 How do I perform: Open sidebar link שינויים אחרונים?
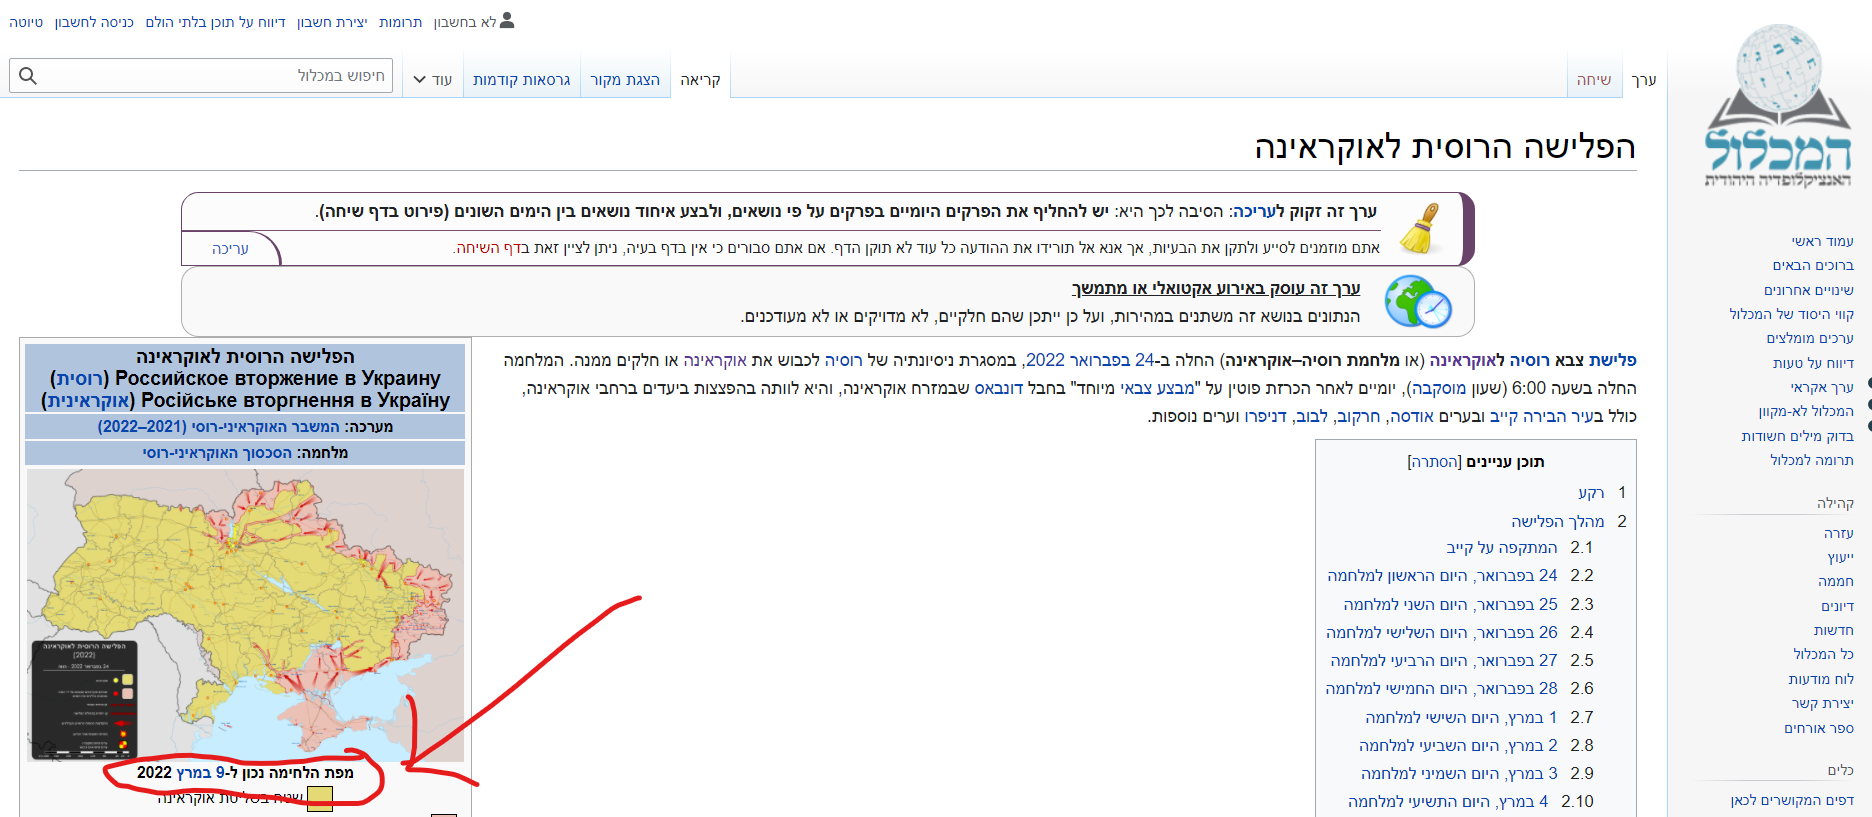tap(1809, 290)
